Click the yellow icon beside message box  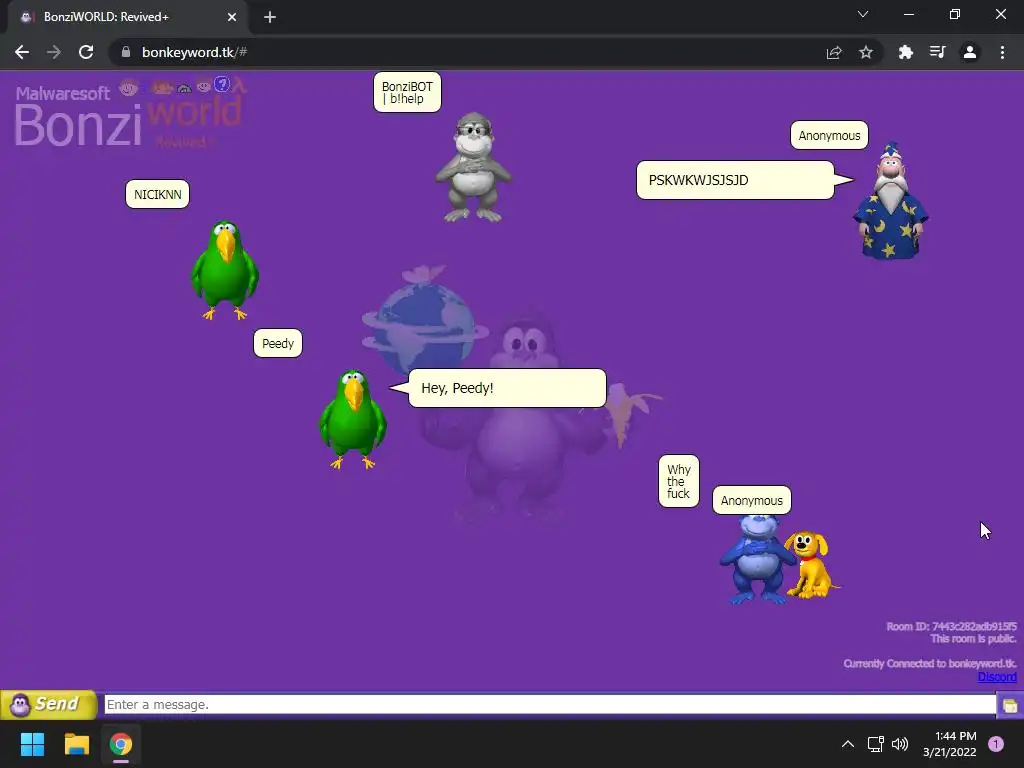pyautogui.click(x=1010, y=706)
